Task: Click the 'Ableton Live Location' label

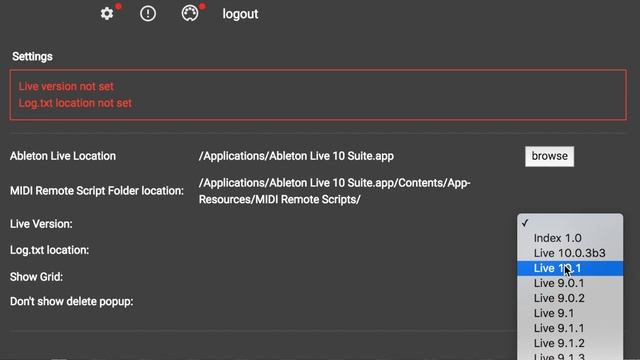Action: coord(63,156)
